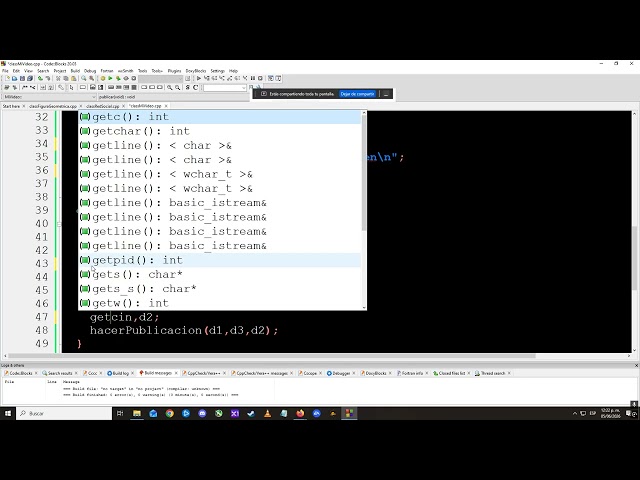640x480 pixels.
Task: Open the MiVideo class scope dropdown
Action: click(49, 97)
